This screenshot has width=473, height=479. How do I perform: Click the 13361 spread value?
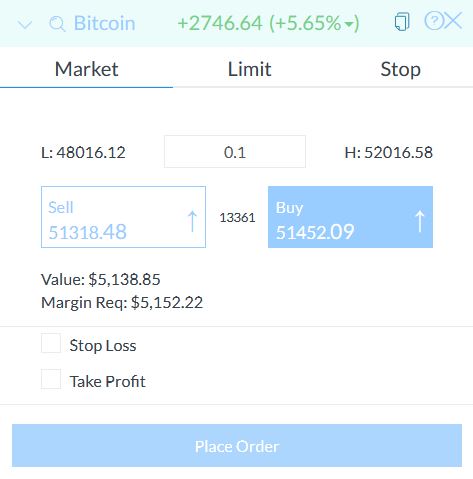click(x=237, y=218)
